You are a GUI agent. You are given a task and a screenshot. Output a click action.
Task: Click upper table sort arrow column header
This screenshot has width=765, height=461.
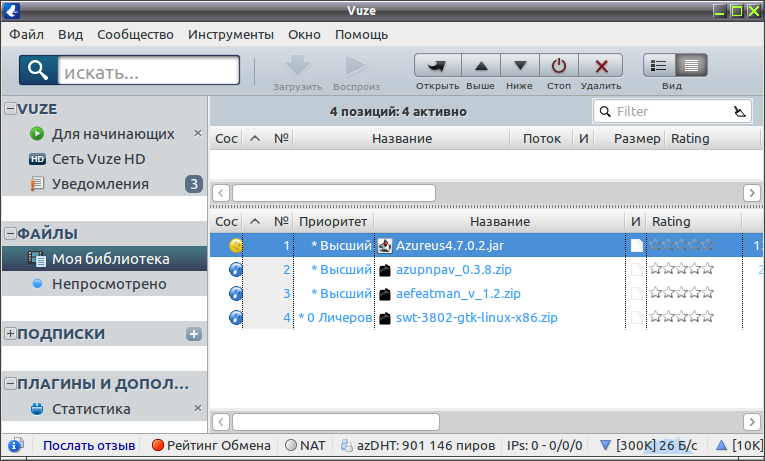pos(255,138)
